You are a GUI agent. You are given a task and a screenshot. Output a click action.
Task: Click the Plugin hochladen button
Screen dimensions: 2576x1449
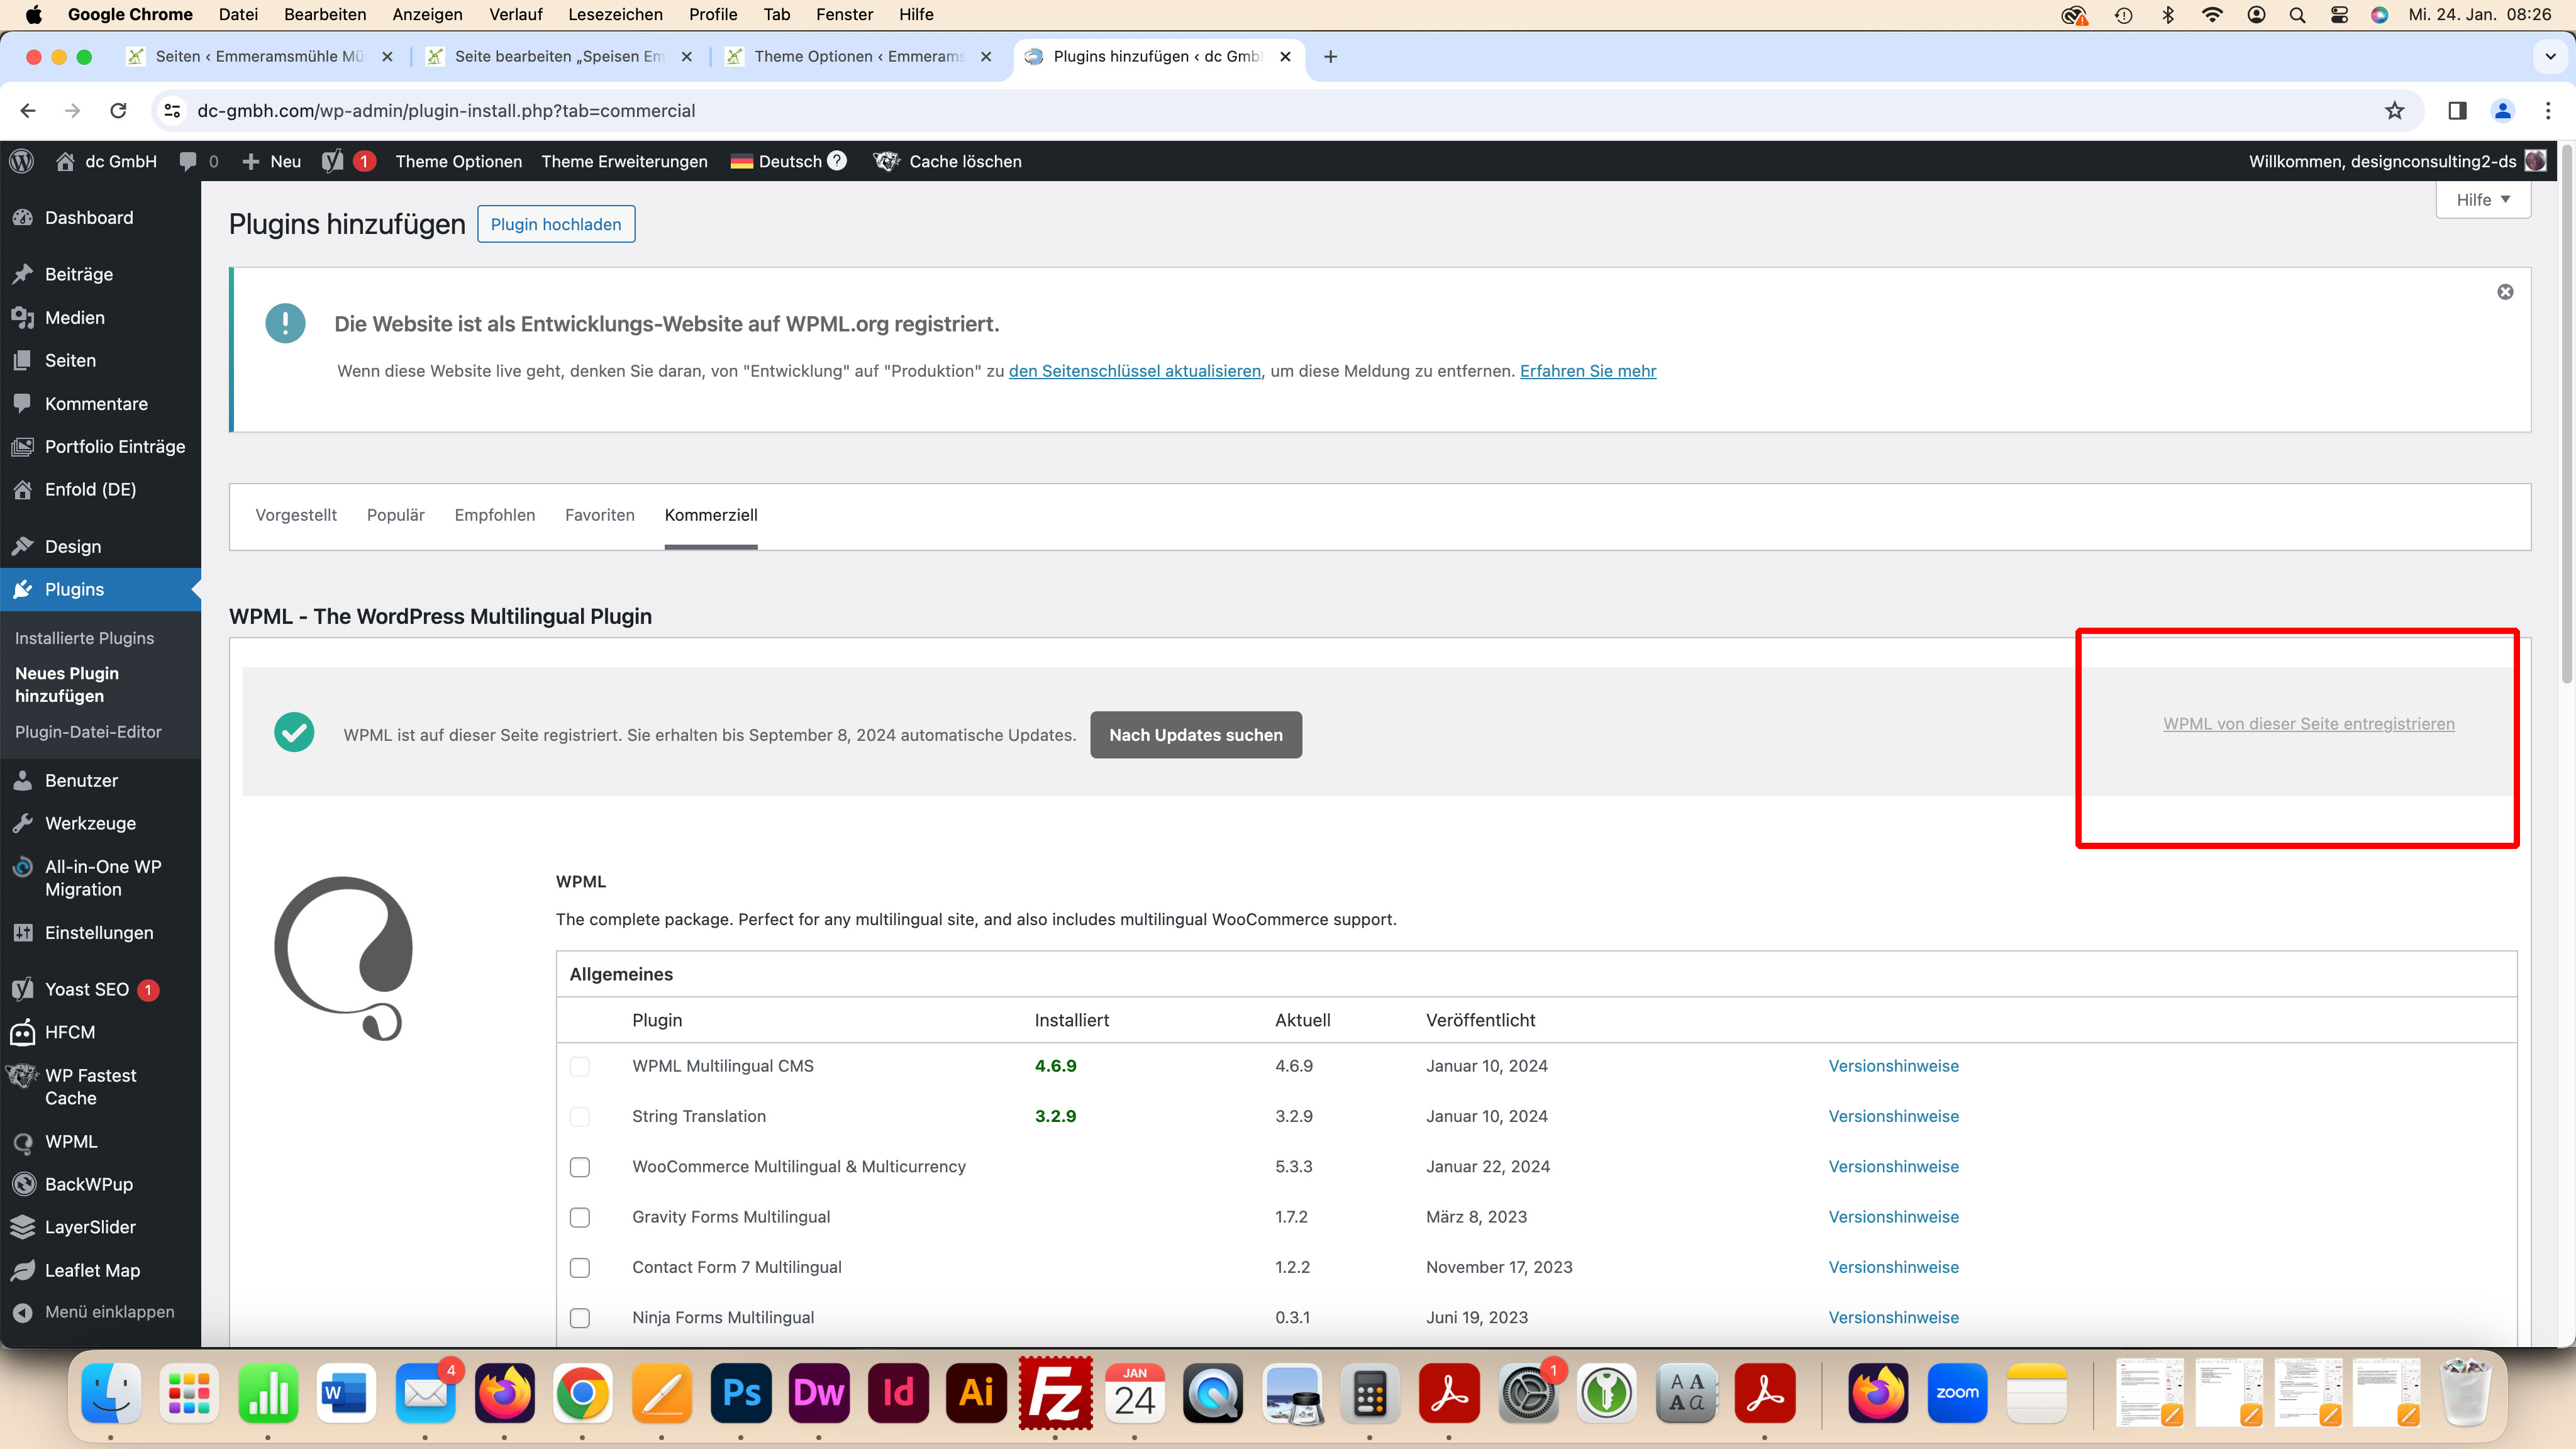(x=556, y=224)
